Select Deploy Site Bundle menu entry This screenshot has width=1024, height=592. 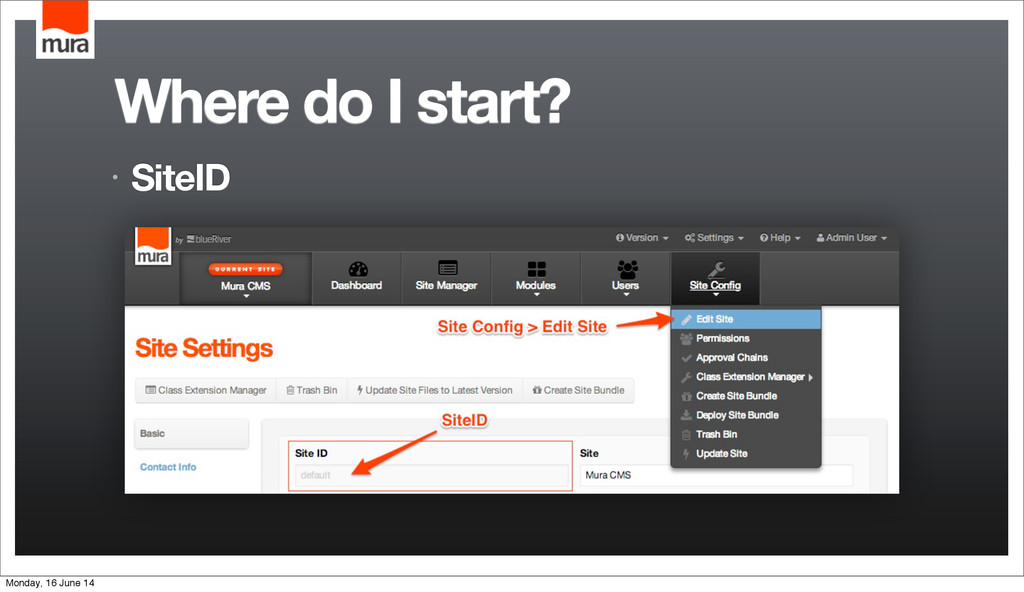click(746, 415)
